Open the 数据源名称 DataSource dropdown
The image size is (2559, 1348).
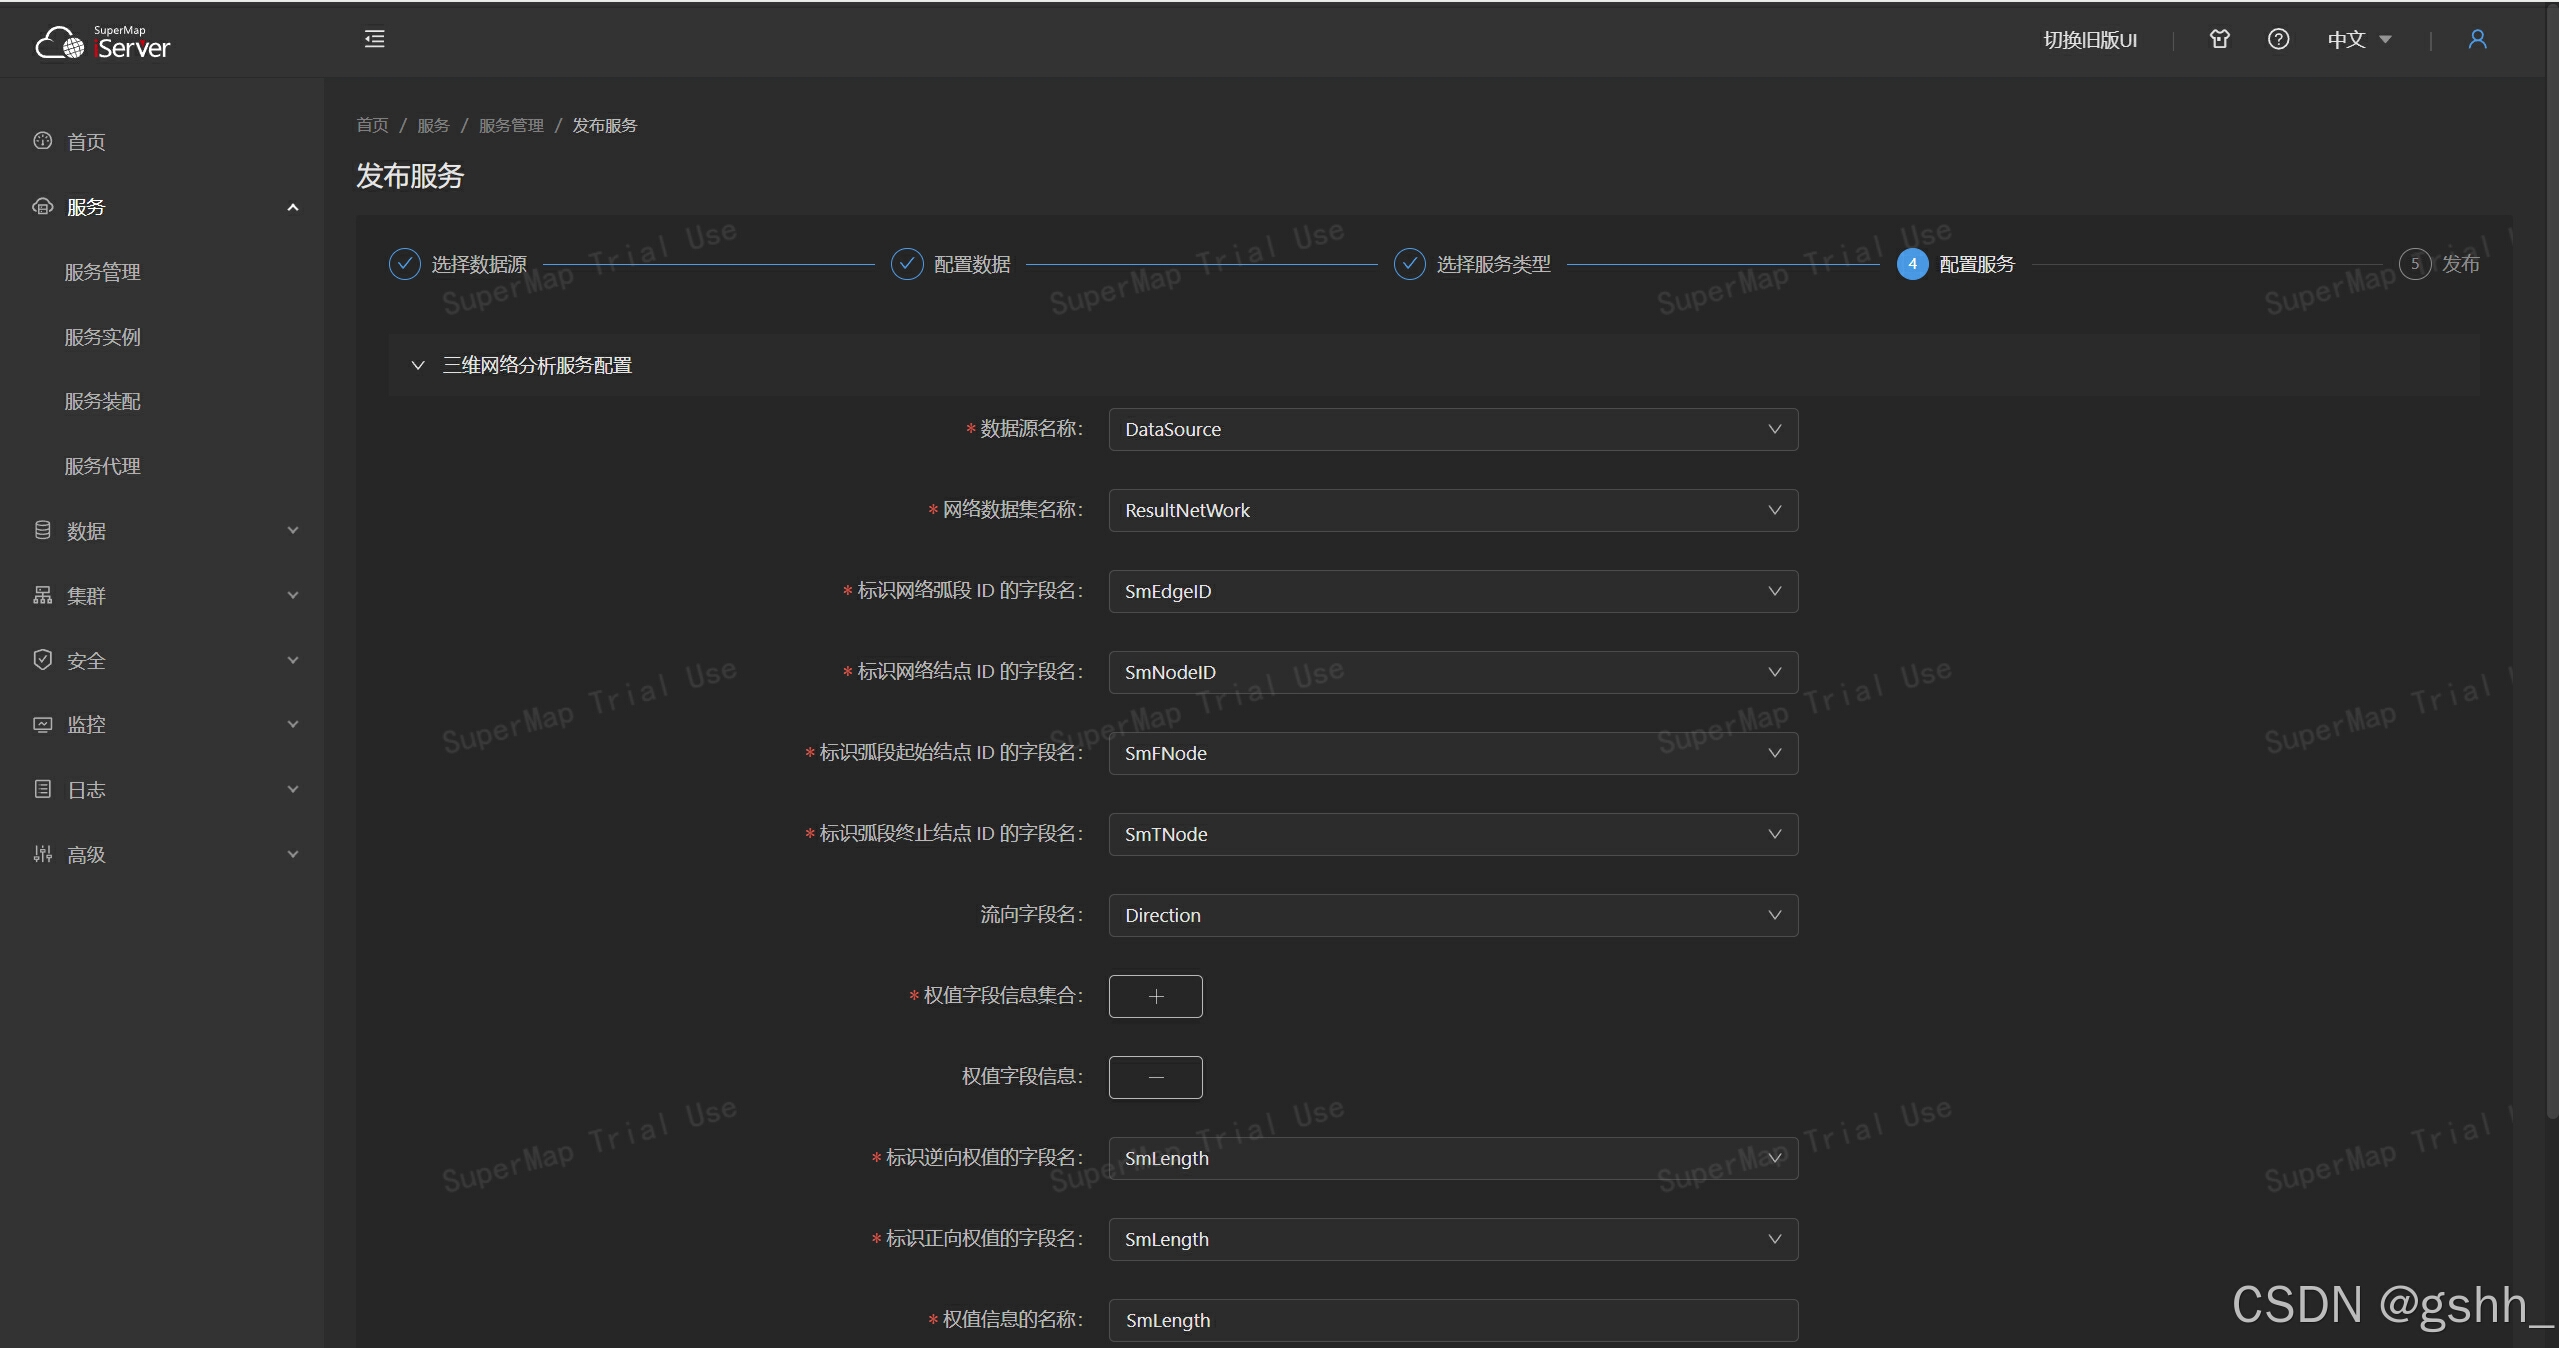[x=1452, y=429]
